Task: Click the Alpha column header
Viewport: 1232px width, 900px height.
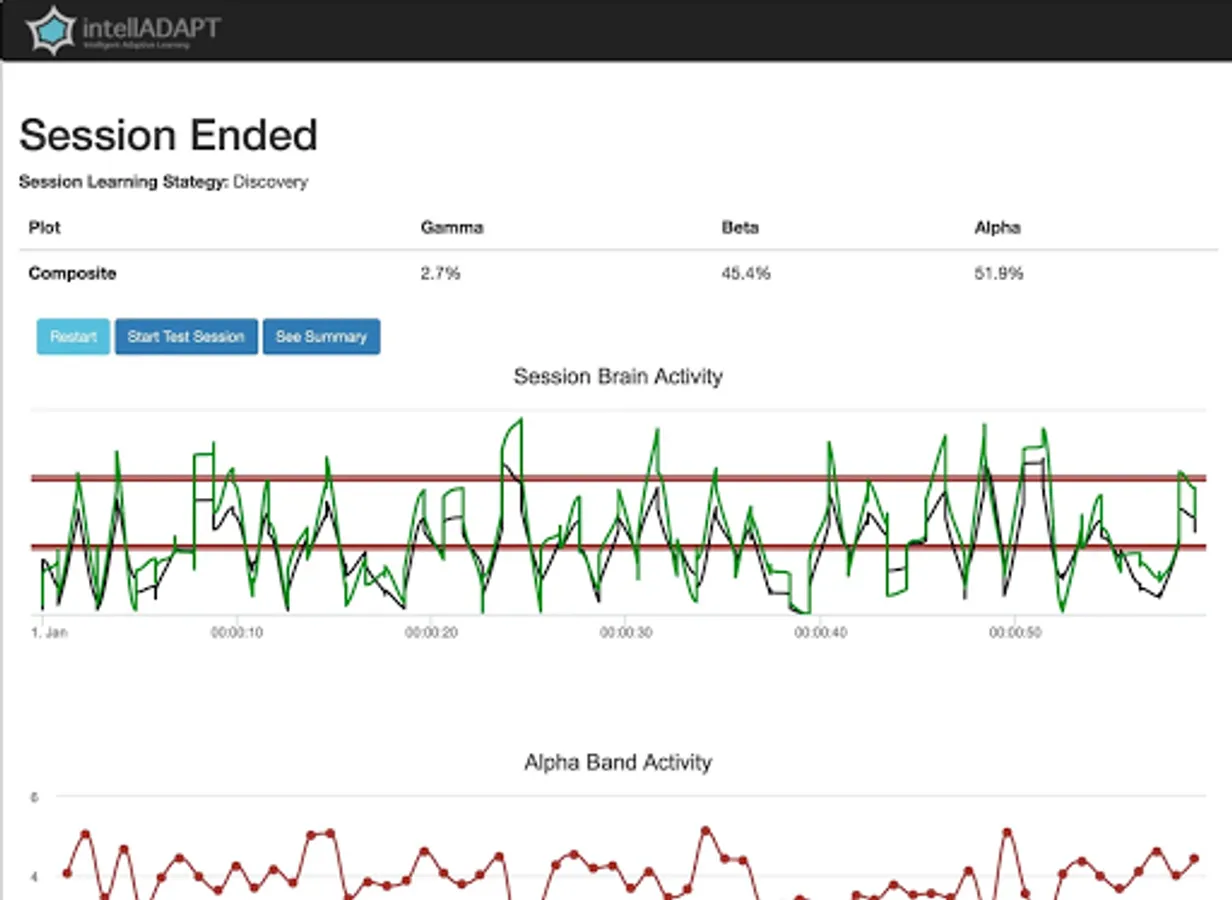Action: tap(997, 227)
